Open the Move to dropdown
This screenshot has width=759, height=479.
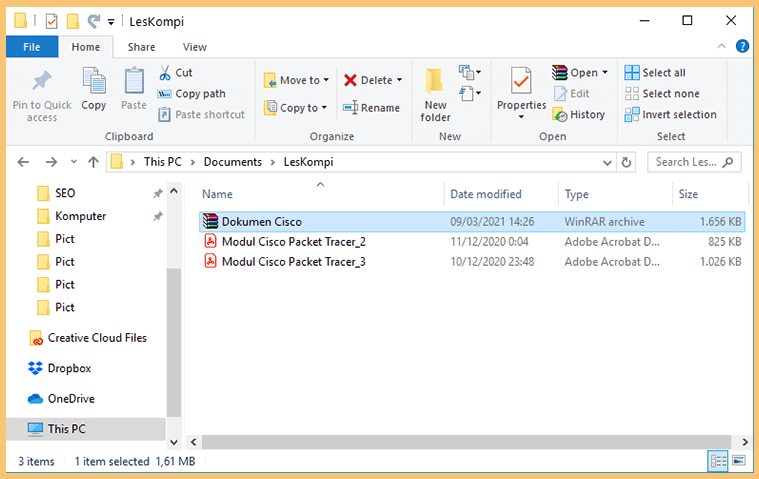point(296,80)
